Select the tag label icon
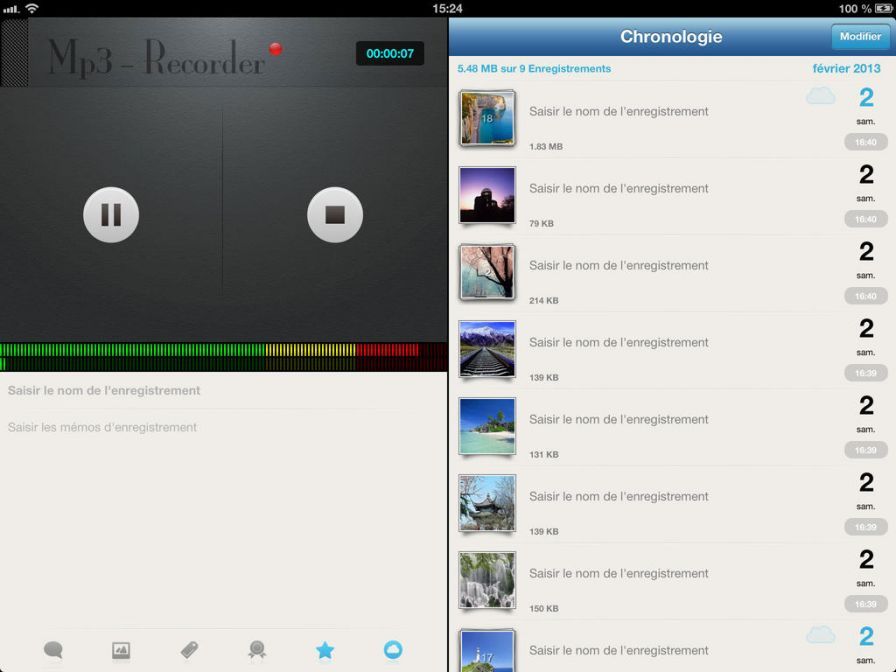The height and width of the screenshot is (672, 896). click(x=188, y=650)
